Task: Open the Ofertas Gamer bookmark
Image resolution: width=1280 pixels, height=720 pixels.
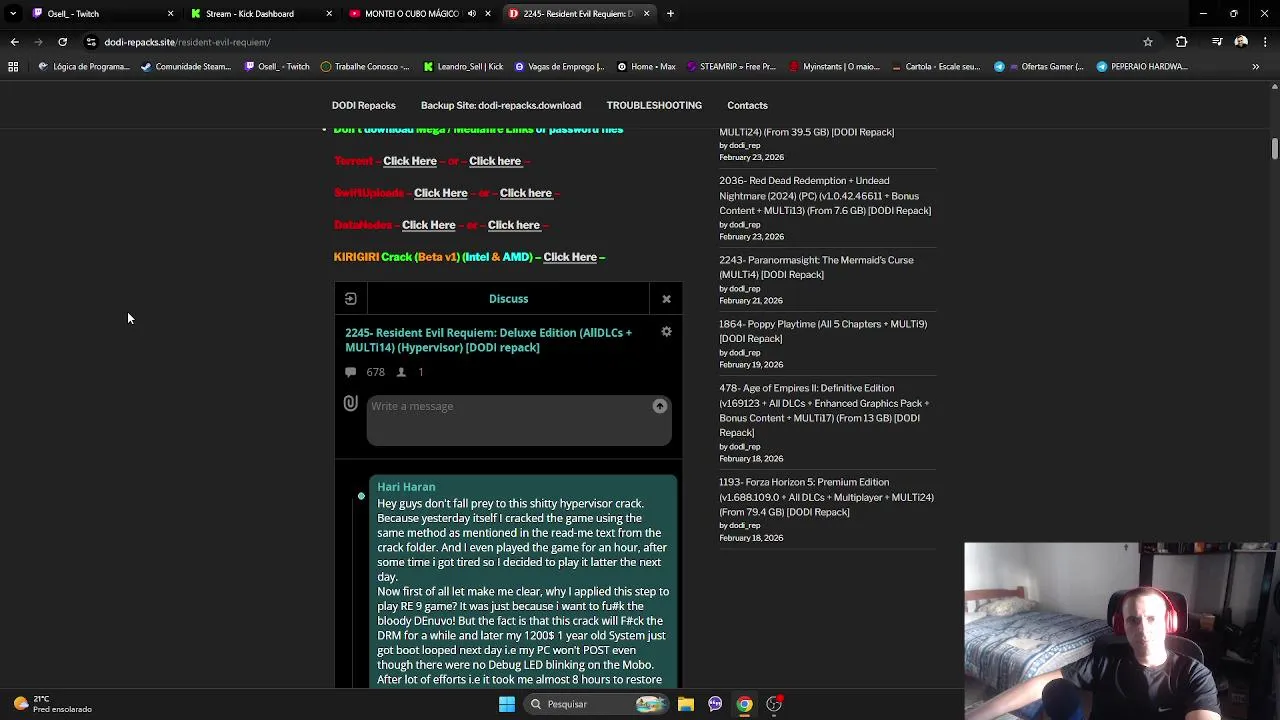Action: 1039,67
